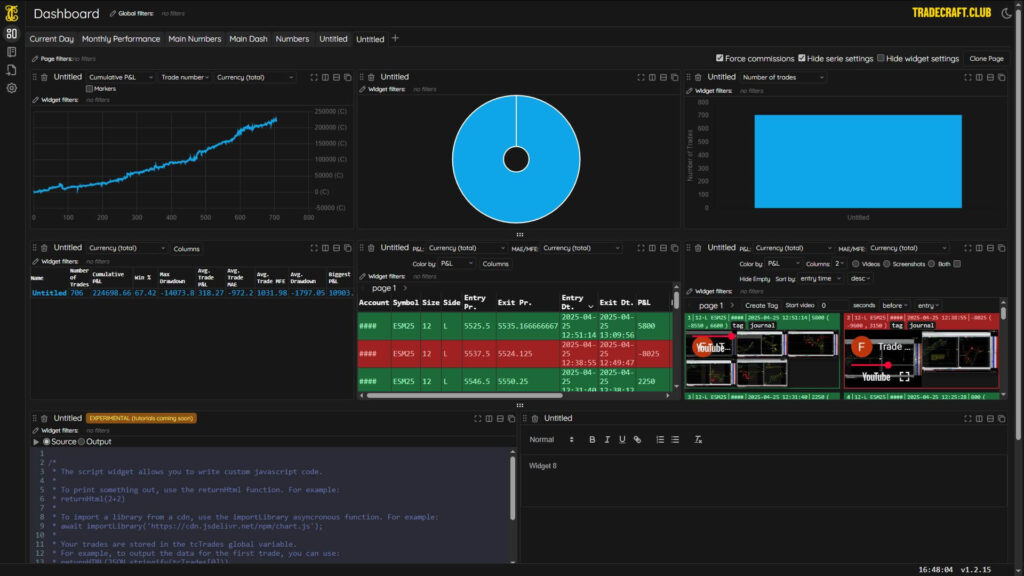The width and height of the screenshot is (1024, 576).
Task: Fullscreen the EXPERIMENTAL script widget
Action: click(477, 419)
